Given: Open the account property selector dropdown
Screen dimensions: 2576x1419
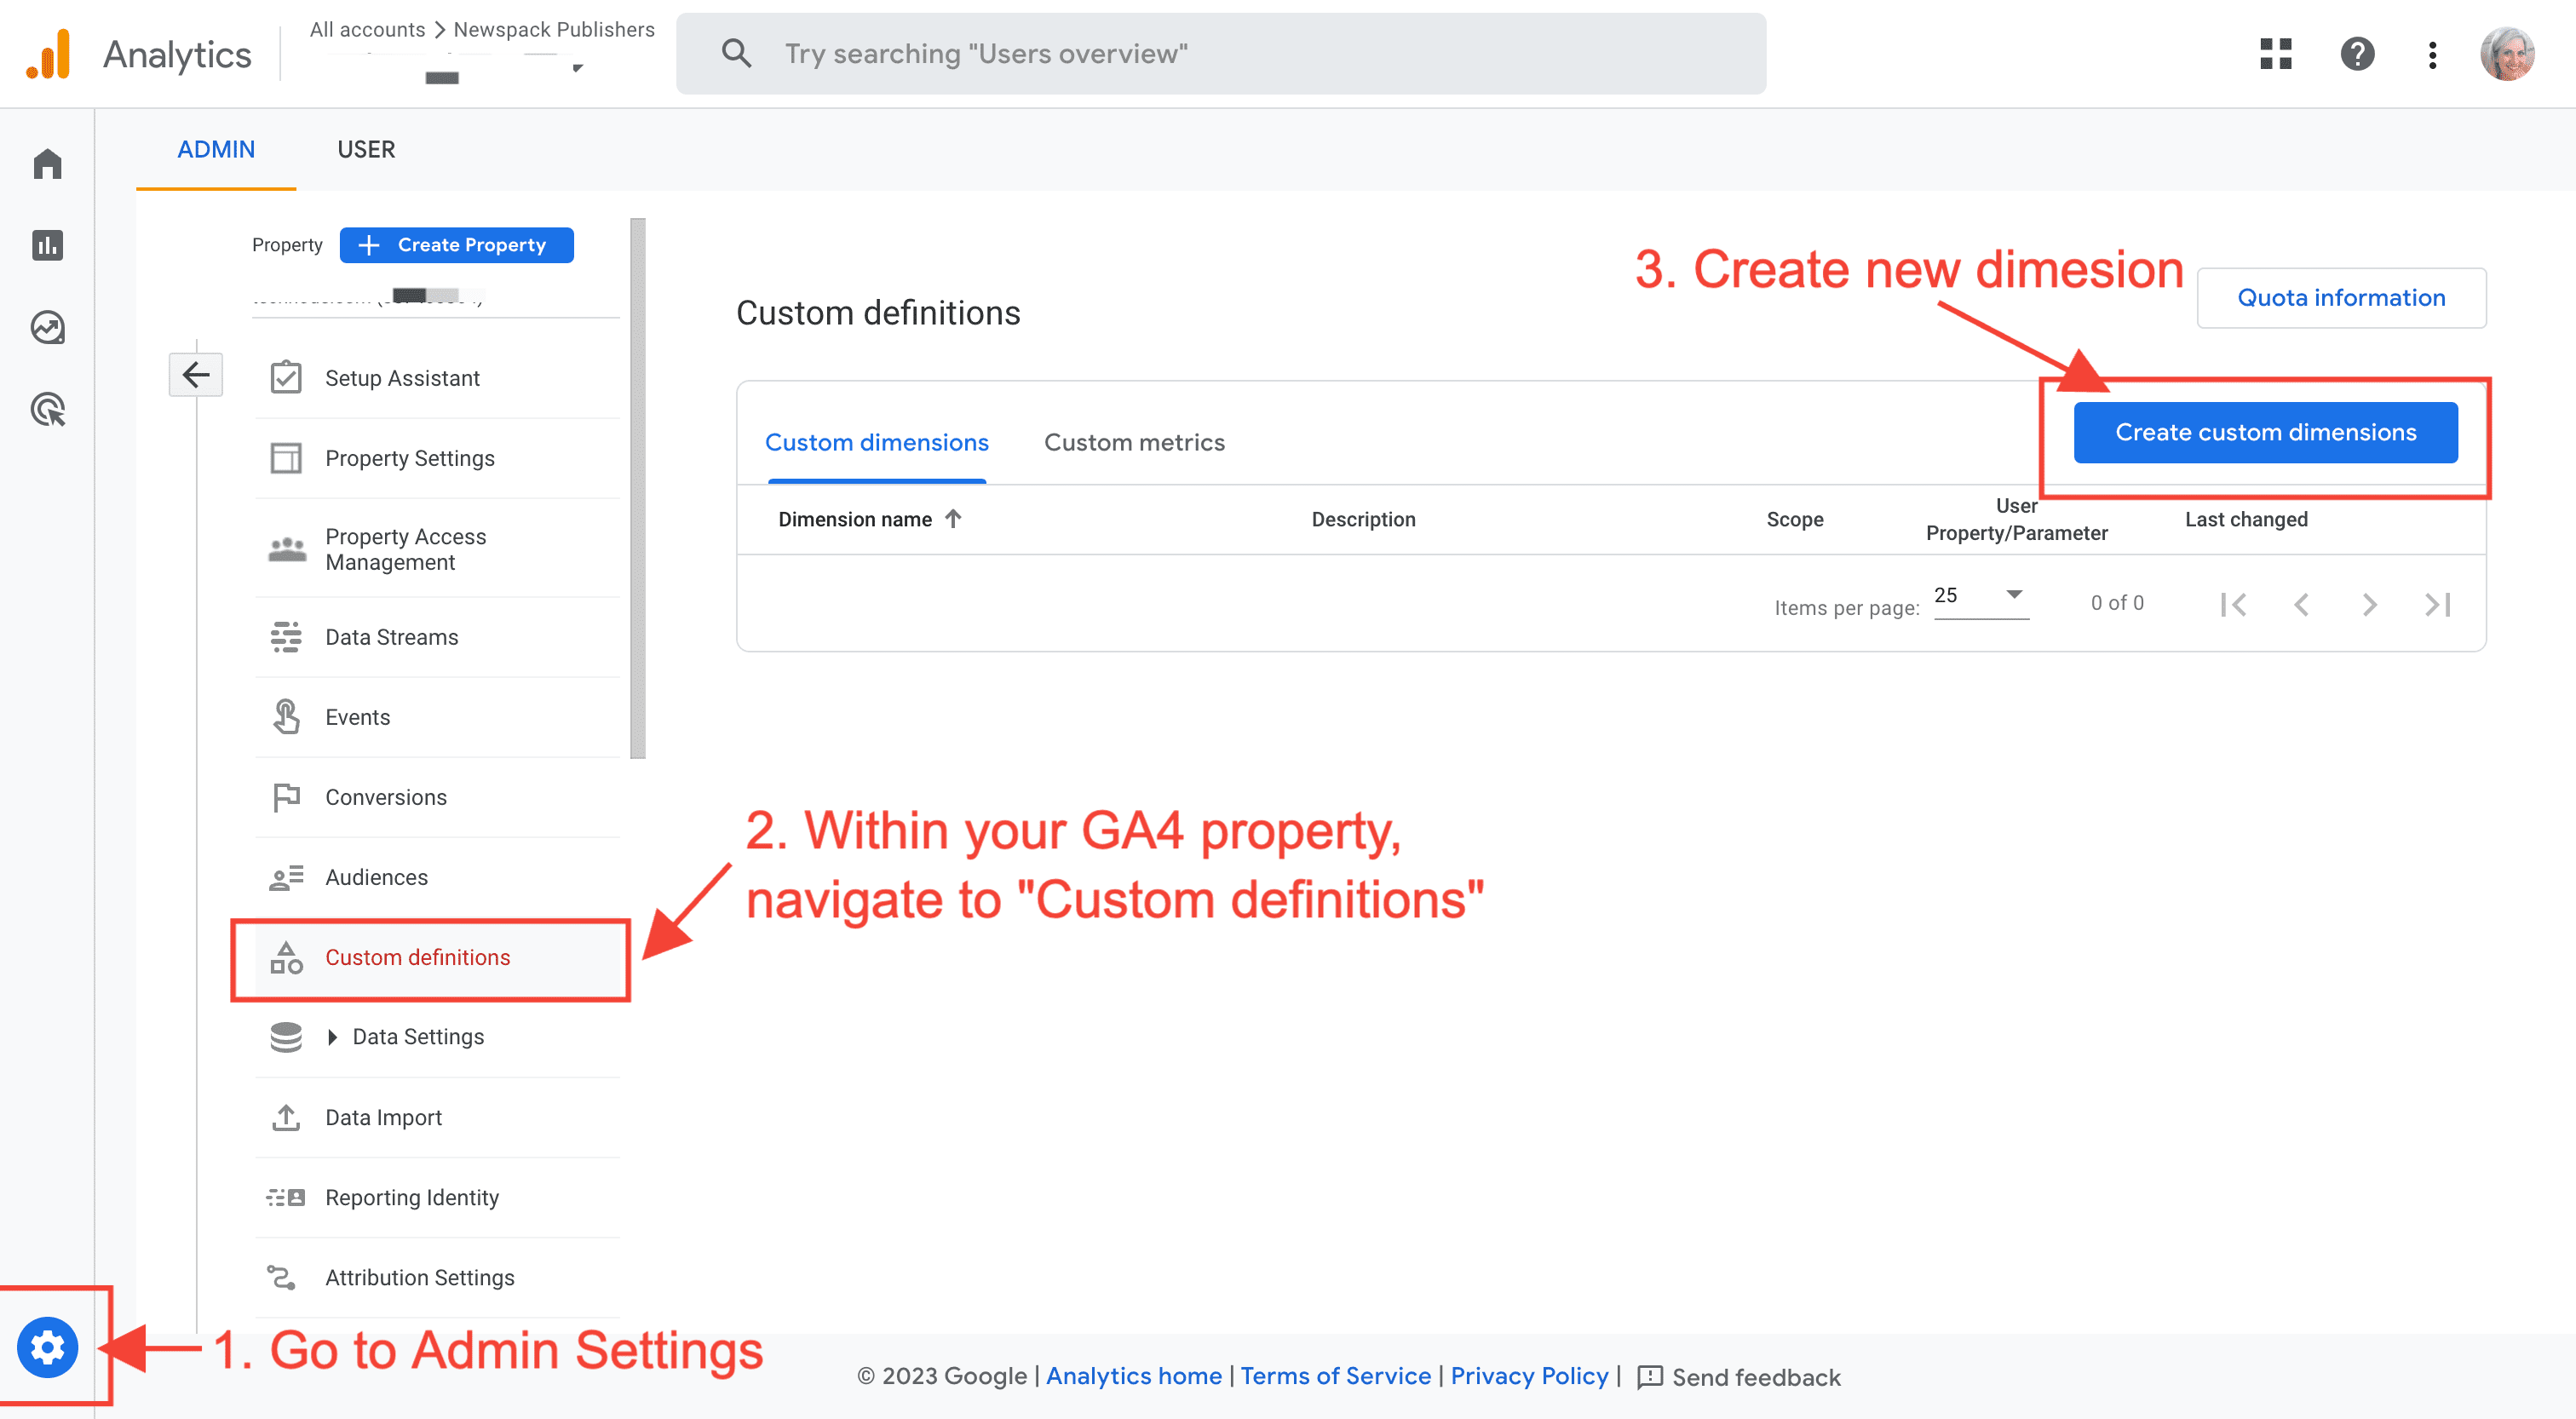Looking at the screenshot, I should click(577, 68).
